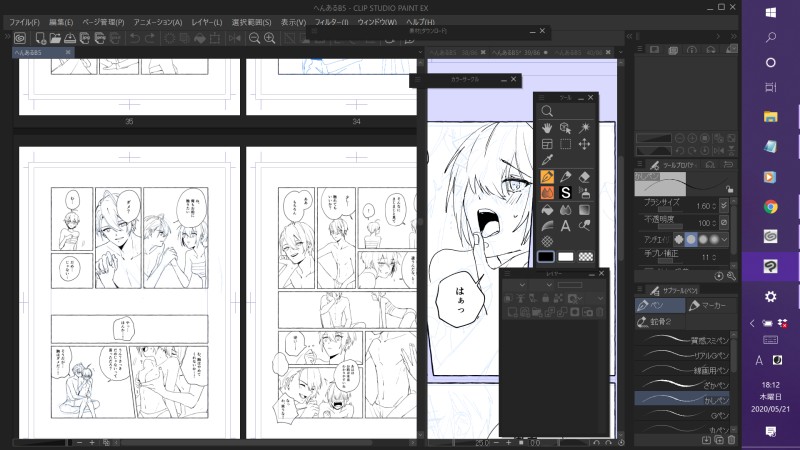This screenshot has height=450, width=800.
Task: Select the Eyedropper tool
Action: (x=547, y=160)
